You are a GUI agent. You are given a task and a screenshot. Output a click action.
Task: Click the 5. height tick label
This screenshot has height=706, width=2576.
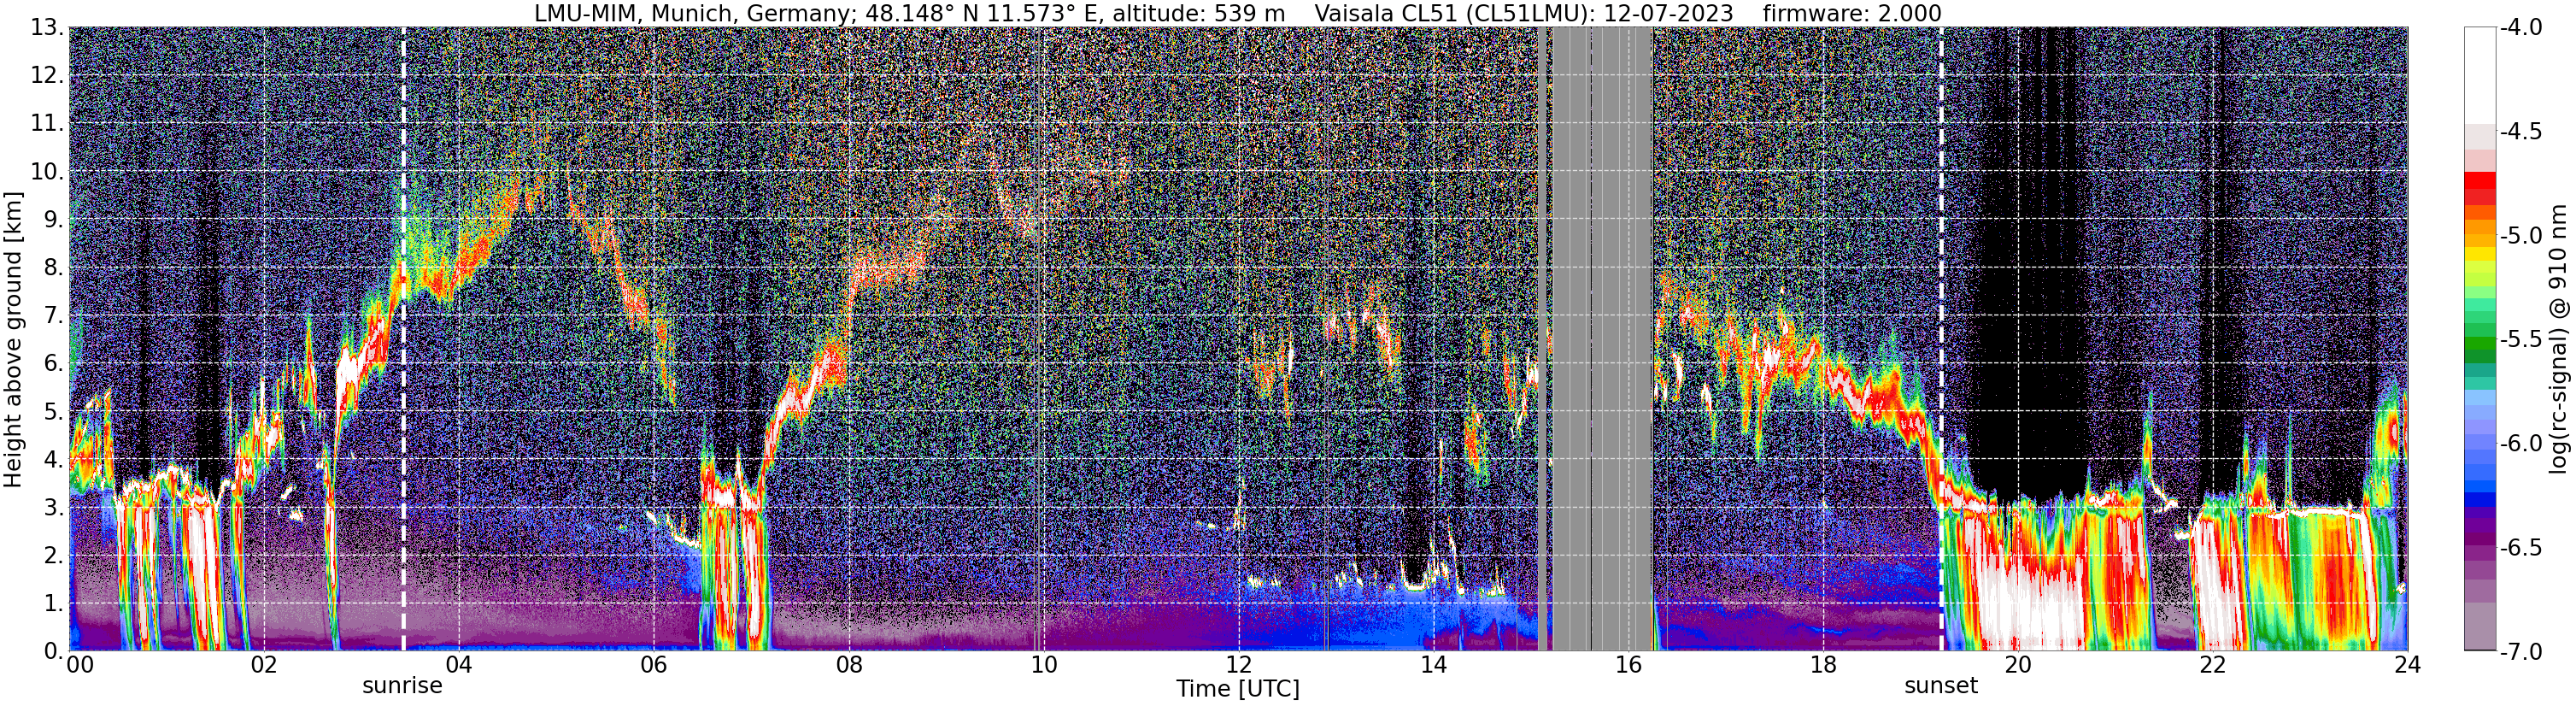(x=53, y=412)
